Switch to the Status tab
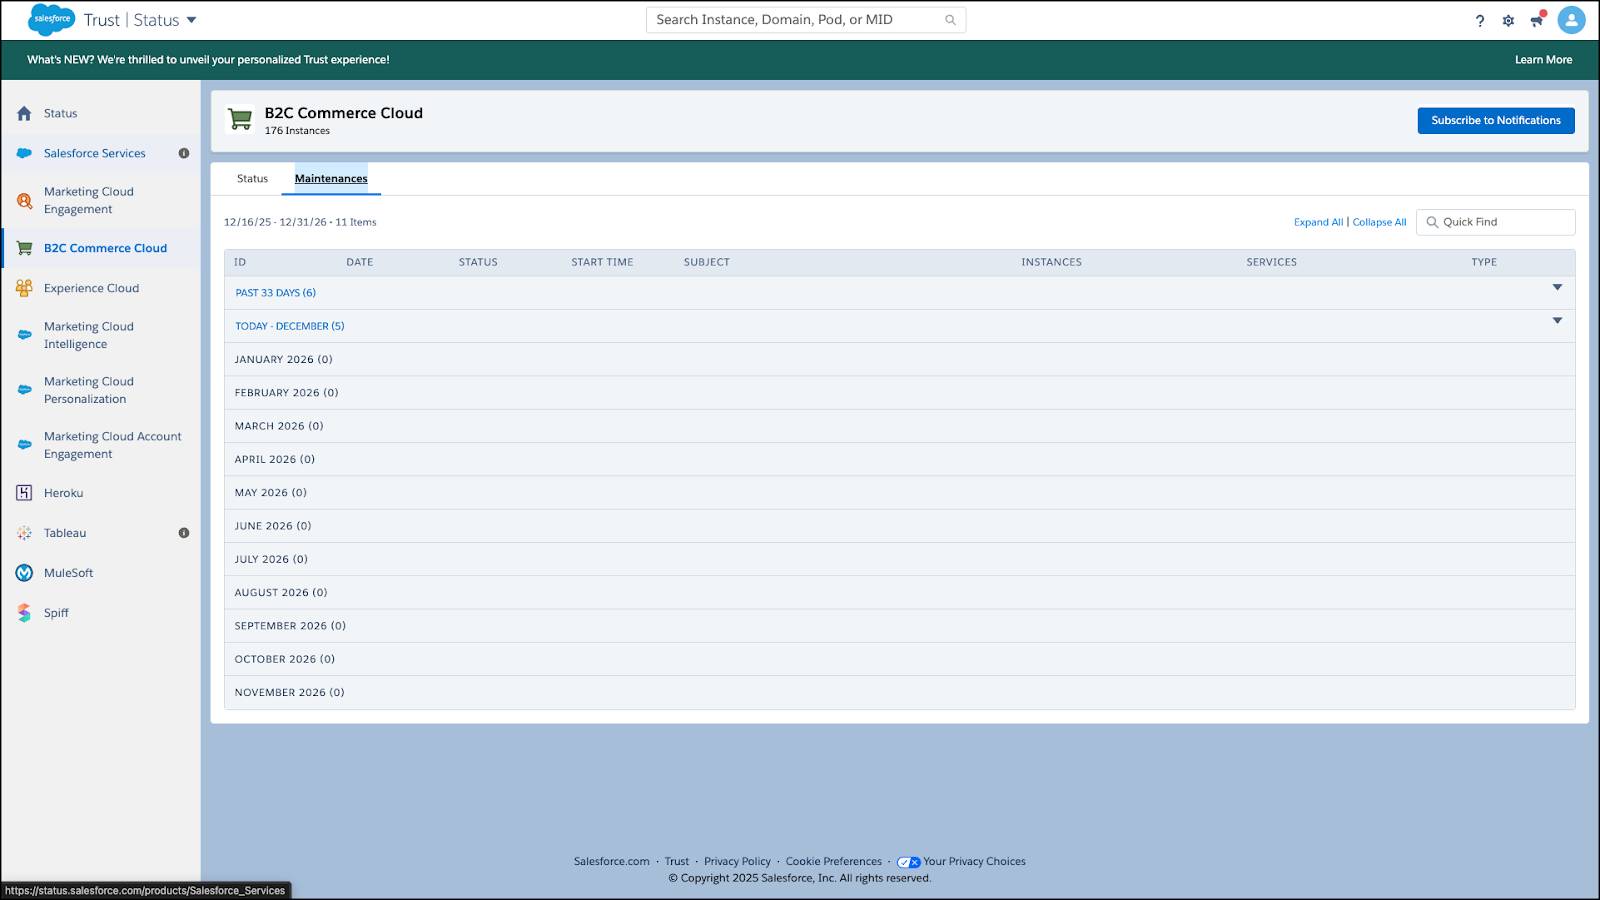The image size is (1600, 900). pyautogui.click(x=252, y=178)
